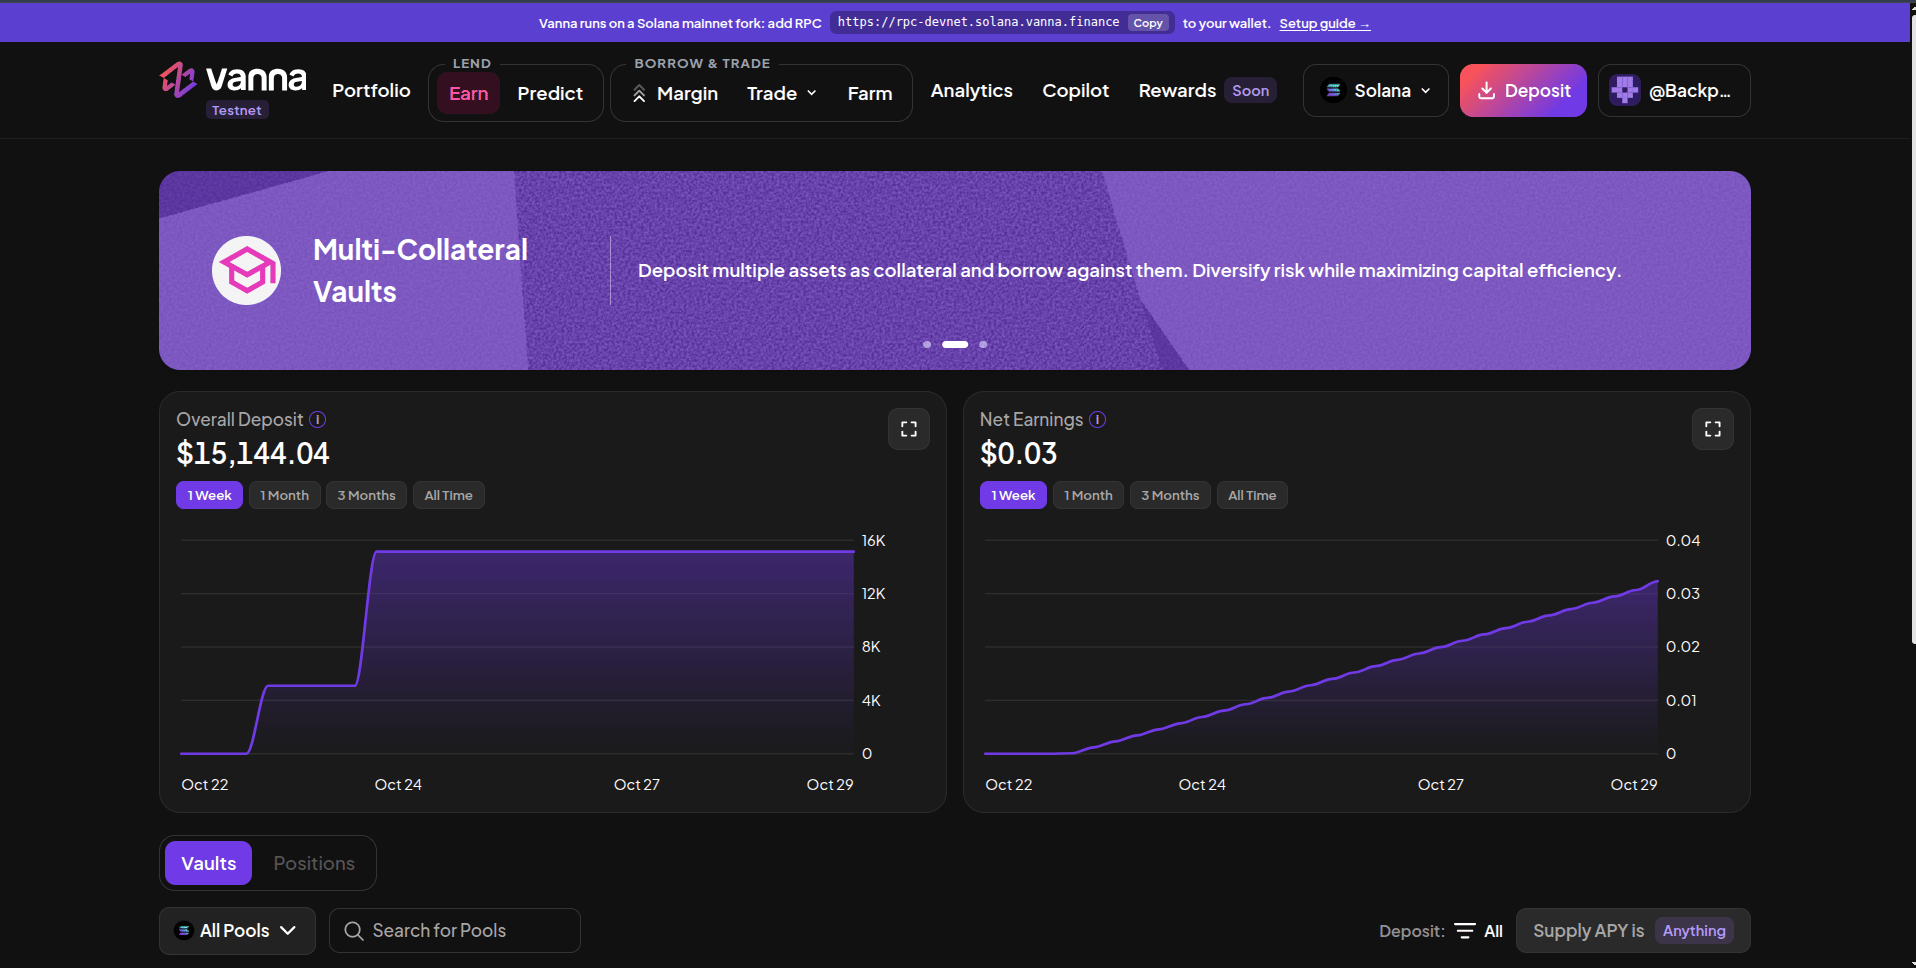Select 3 Months for Overall Deposit

(x=366, y=495)
